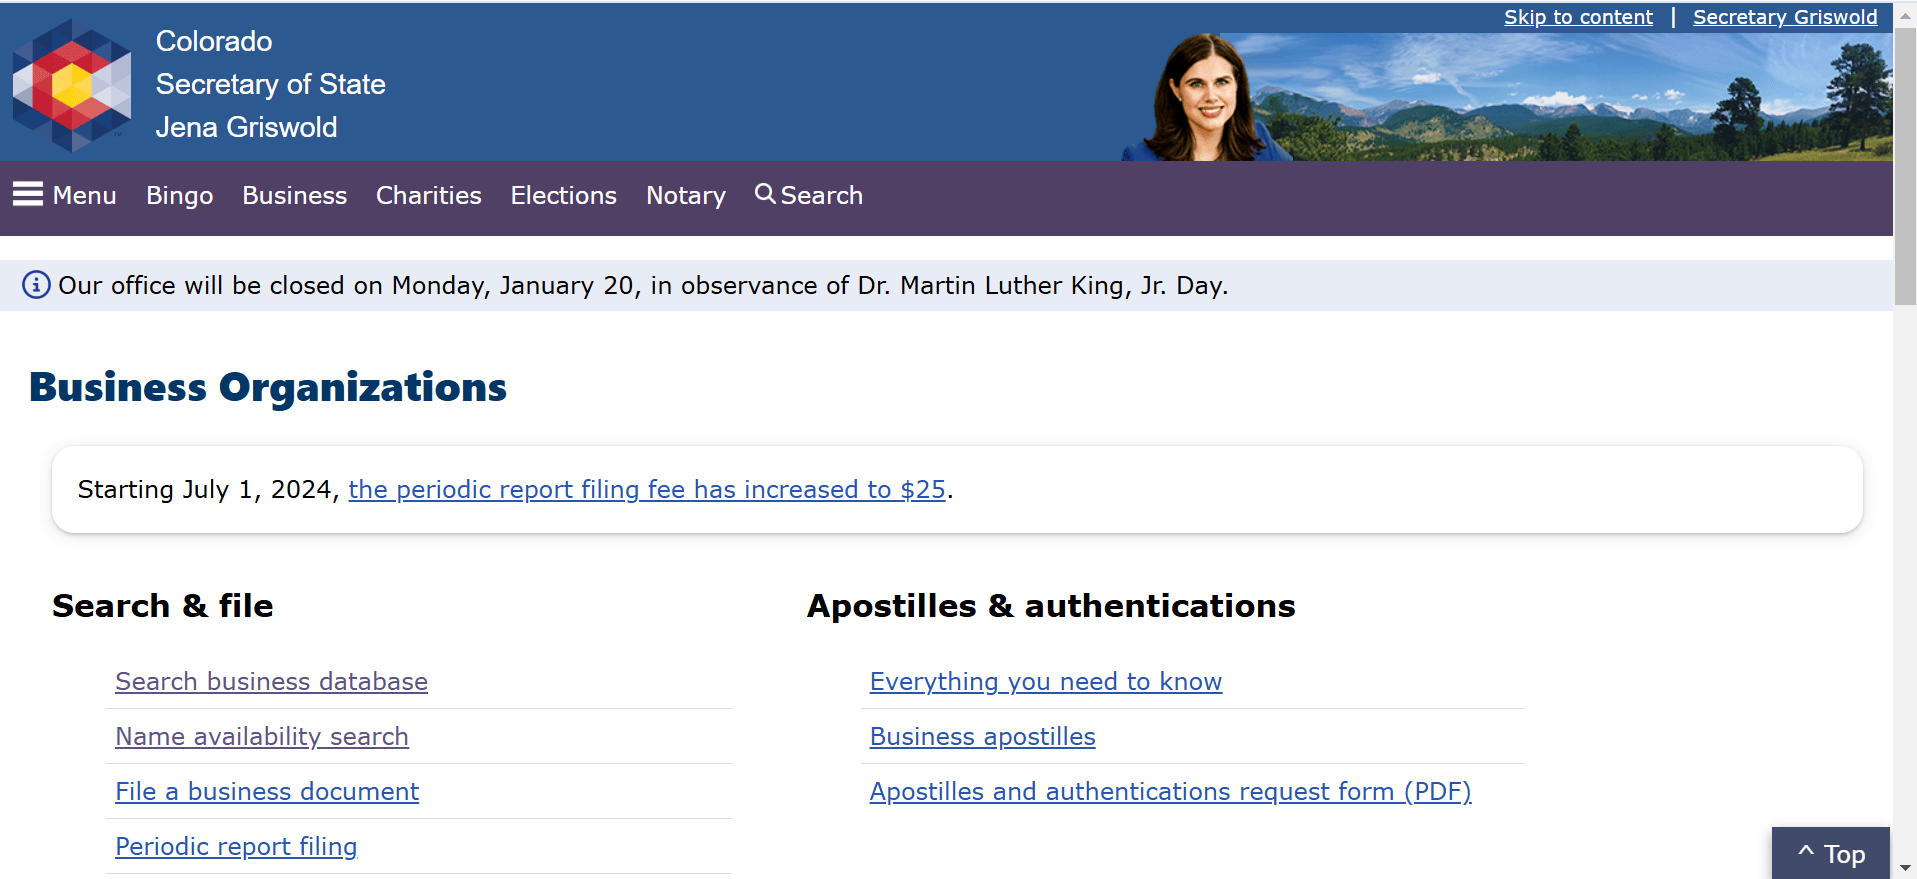1917x879 pixels.
Task: Open the Notary navigation item
Action: tap(686, 195)
